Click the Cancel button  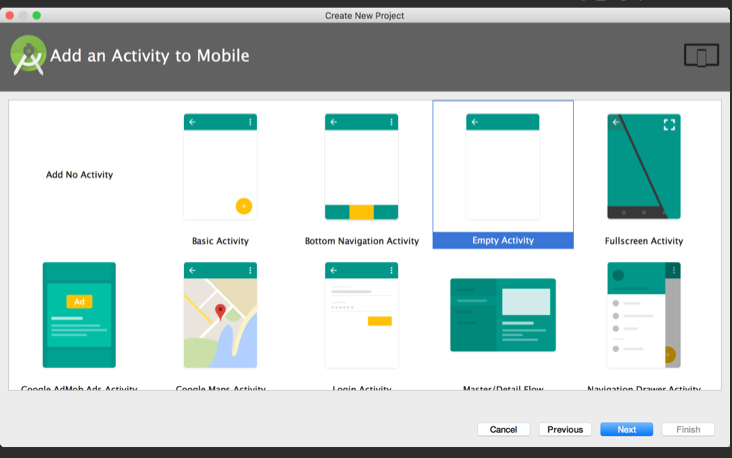503,430
